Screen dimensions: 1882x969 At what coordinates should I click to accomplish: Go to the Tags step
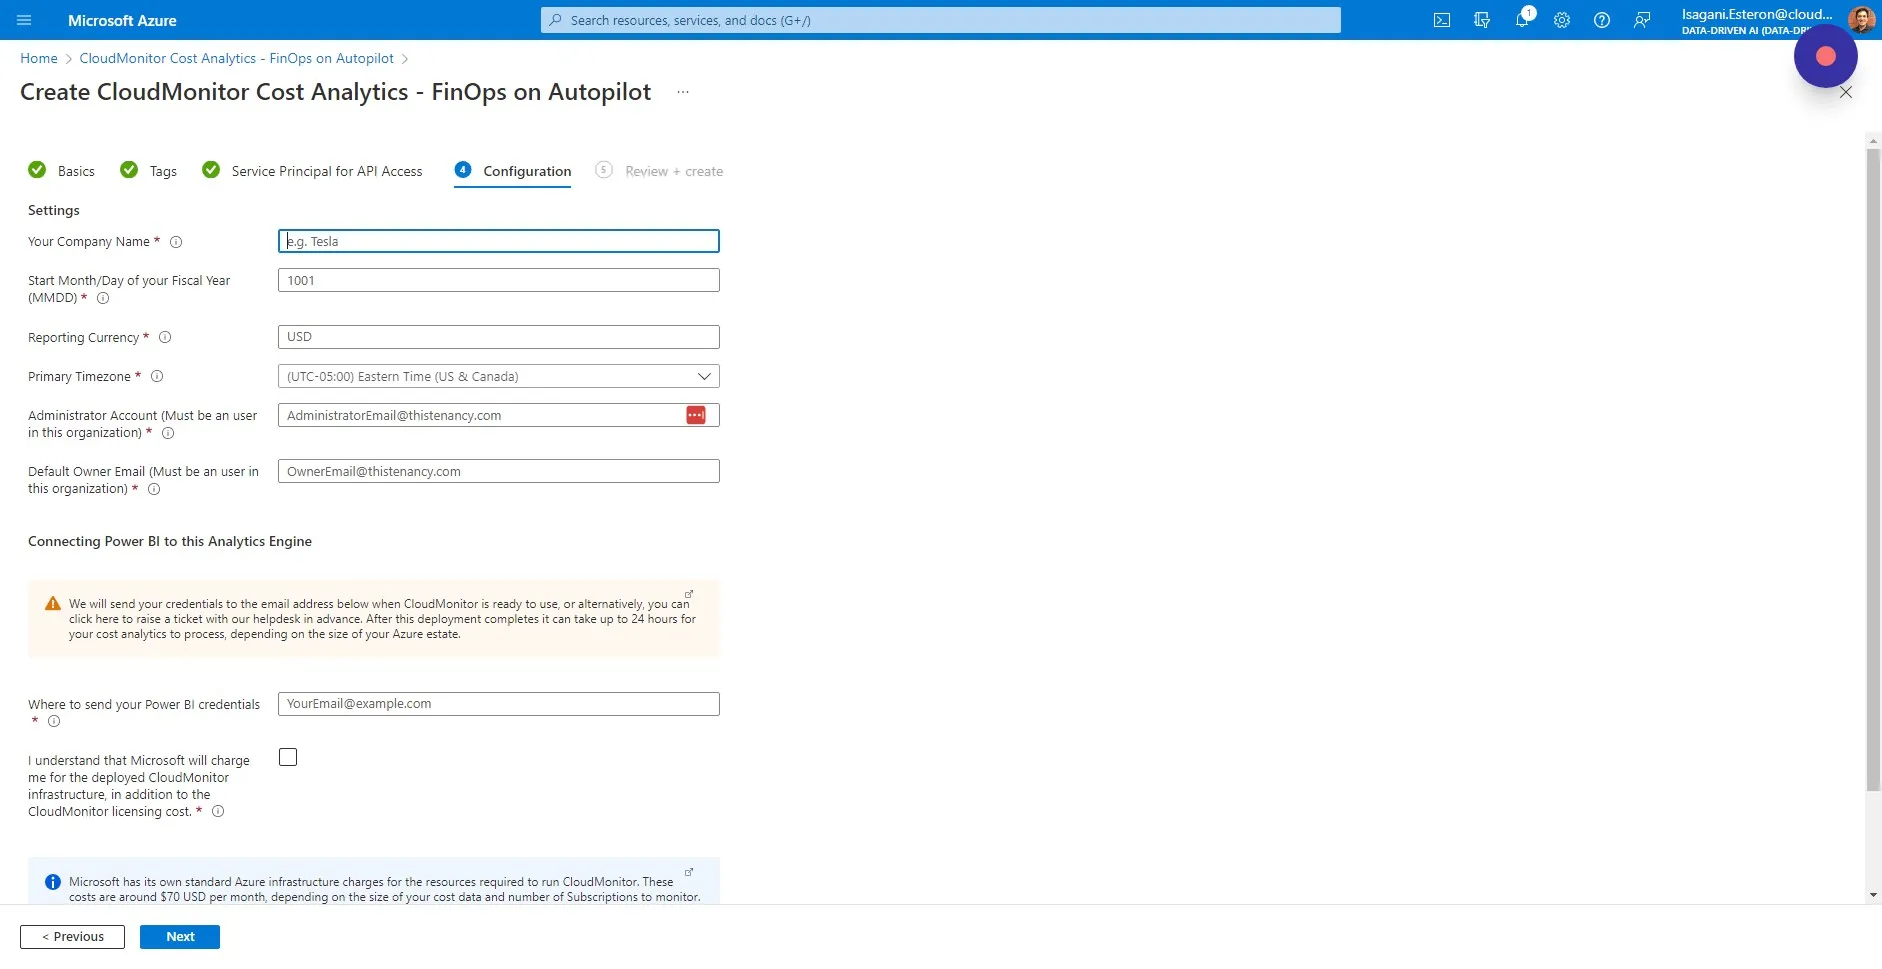[149, 171]
